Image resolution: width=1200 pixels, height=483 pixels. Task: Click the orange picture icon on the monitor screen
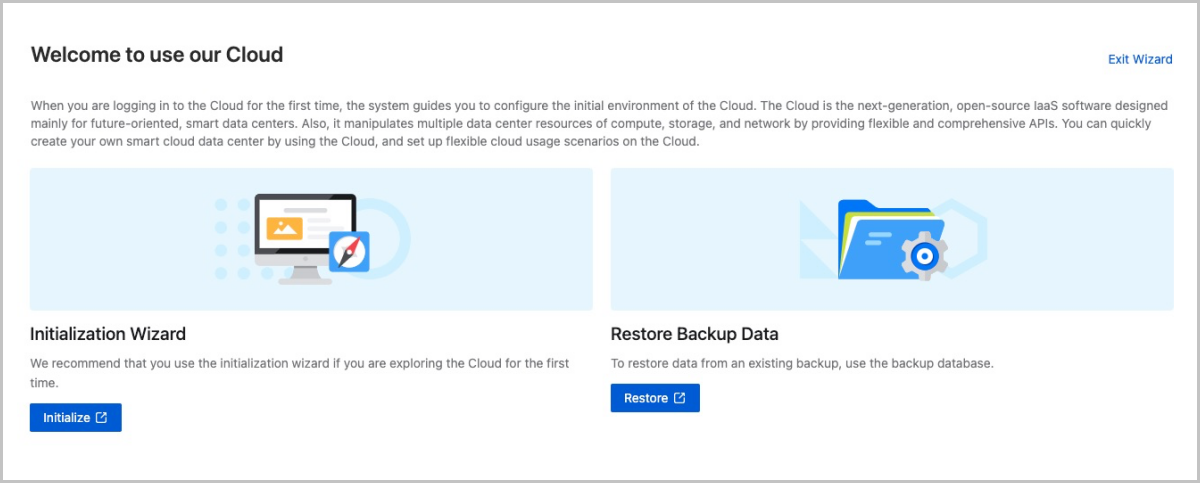284,227
